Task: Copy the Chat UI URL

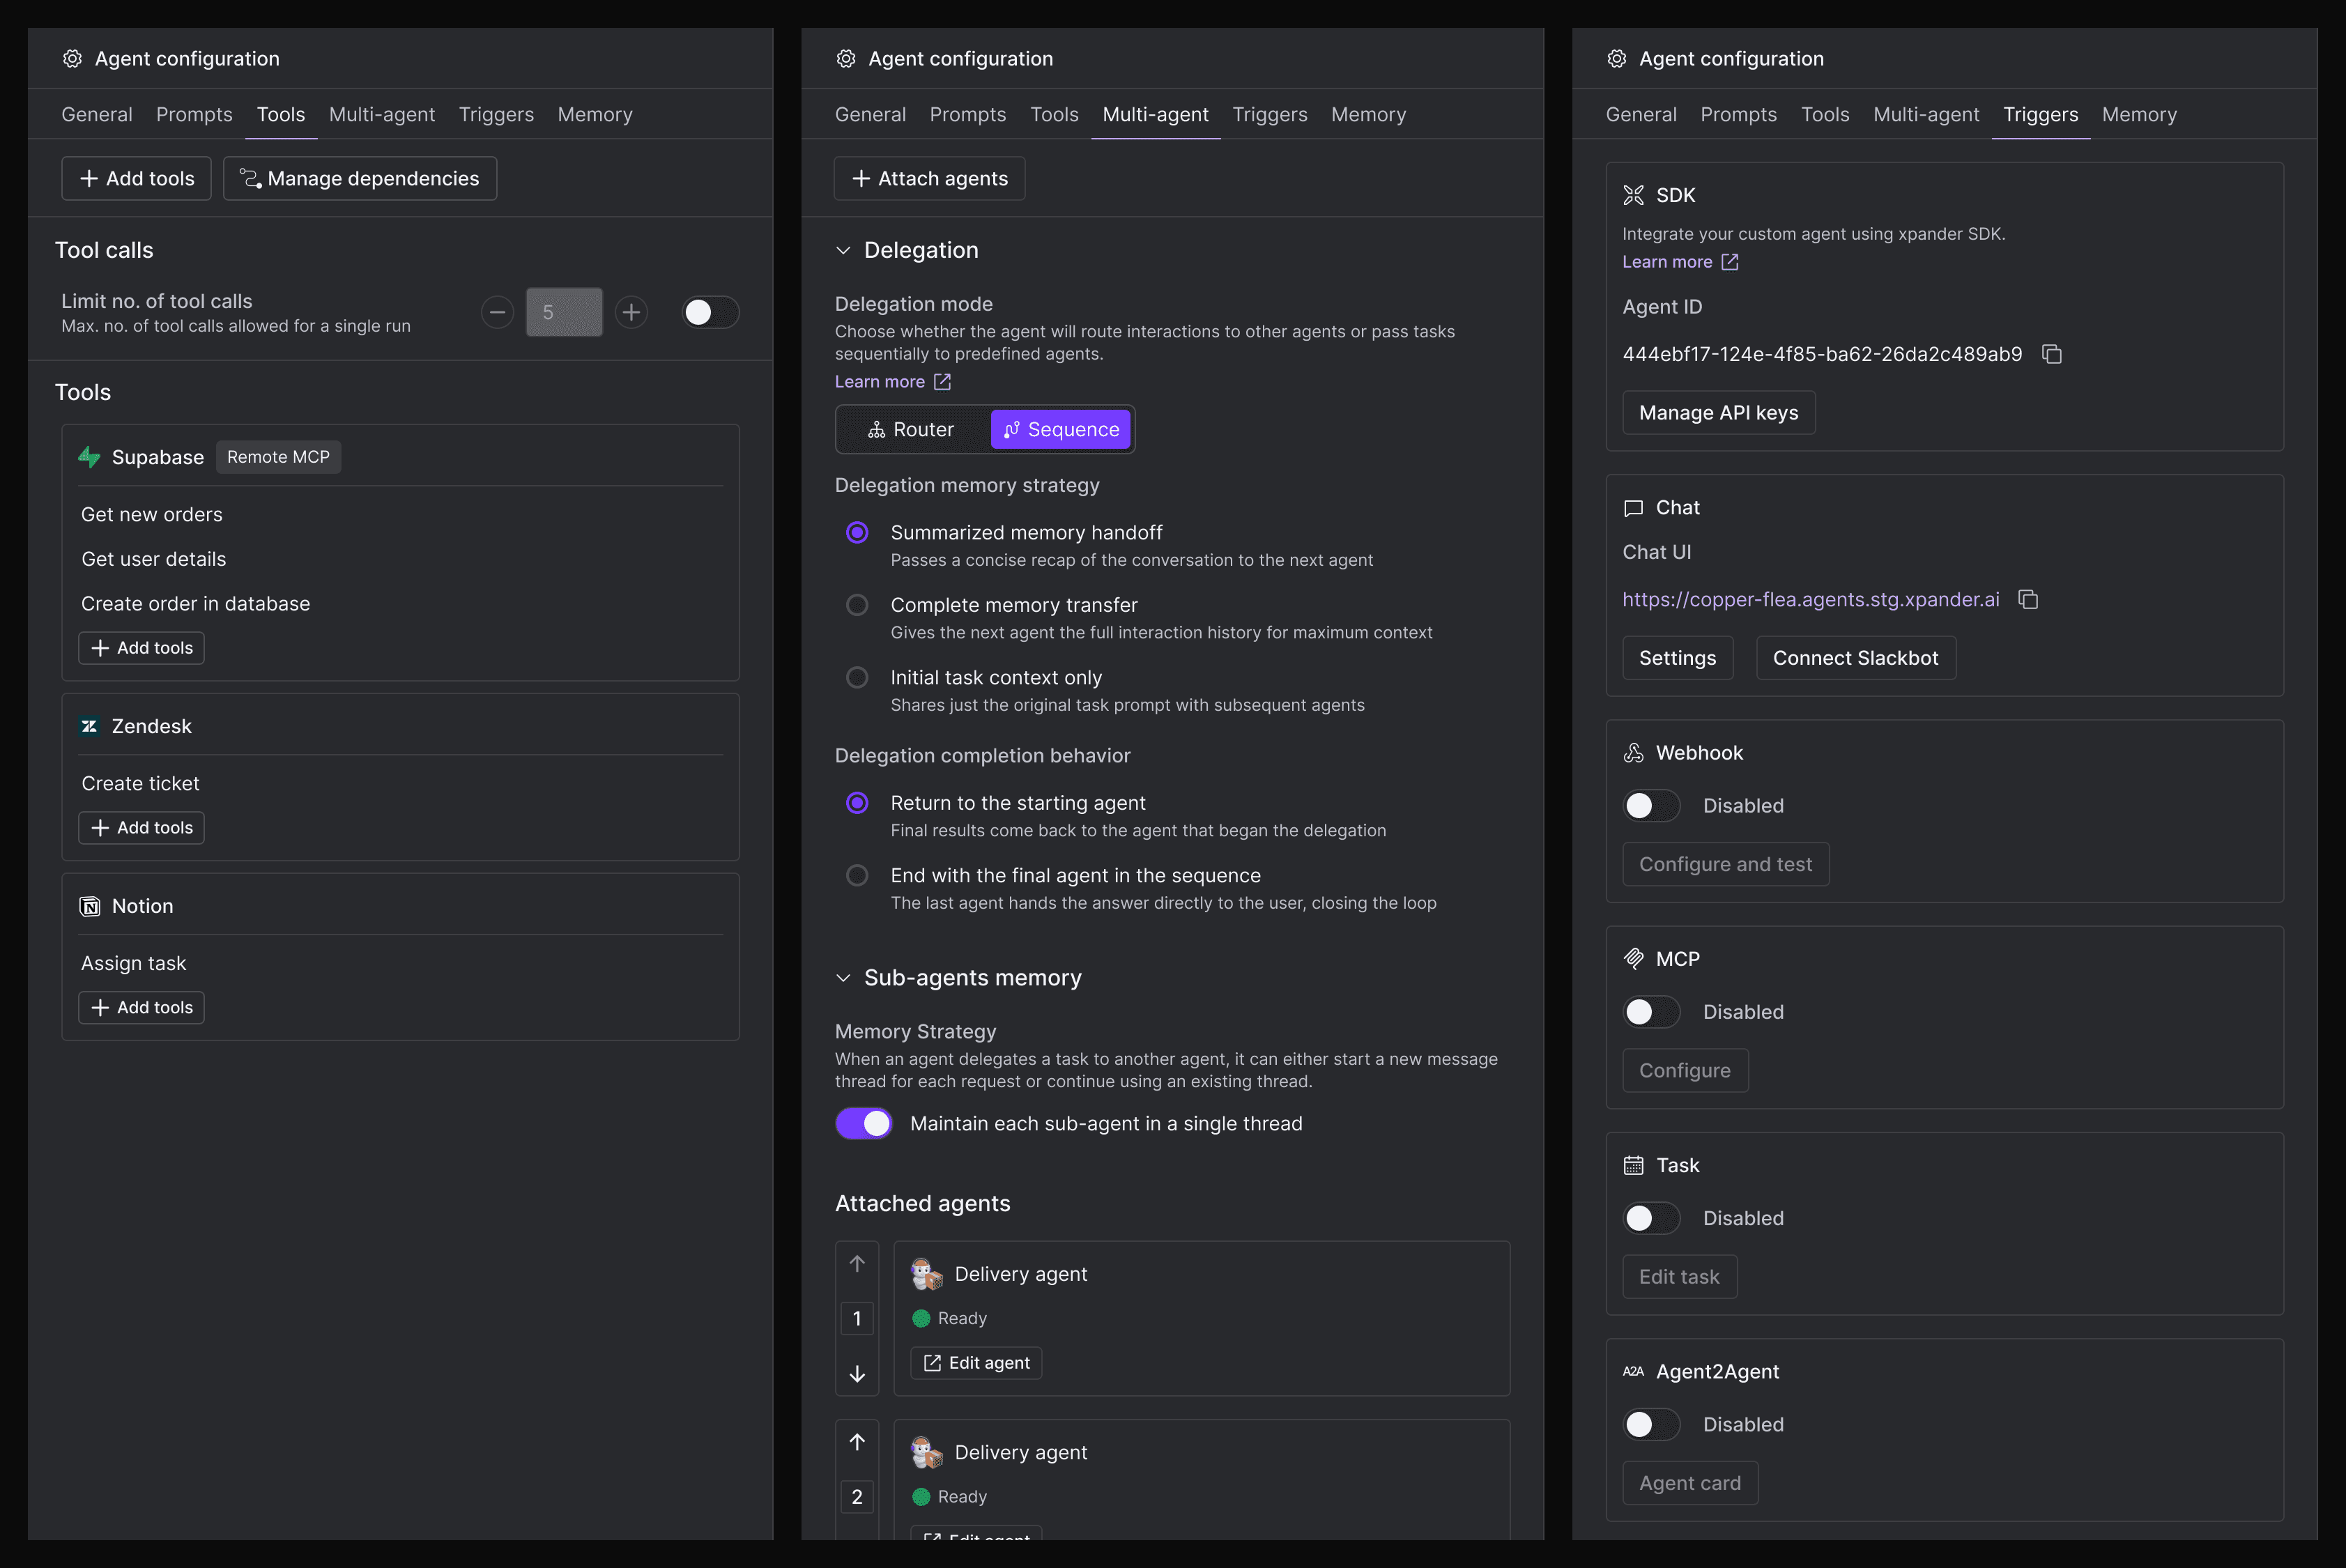Action: tap(2028, 599)
